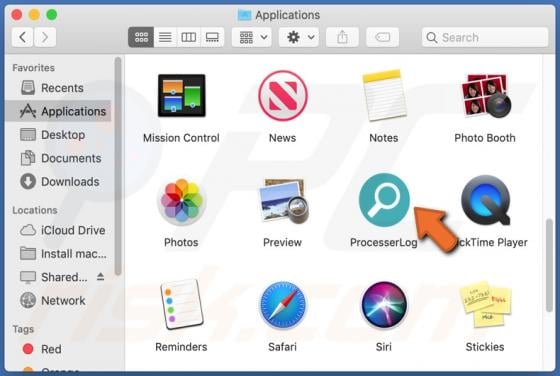560x376 pixels.
Task: Focus the Search field
Action: coord(485,37)
